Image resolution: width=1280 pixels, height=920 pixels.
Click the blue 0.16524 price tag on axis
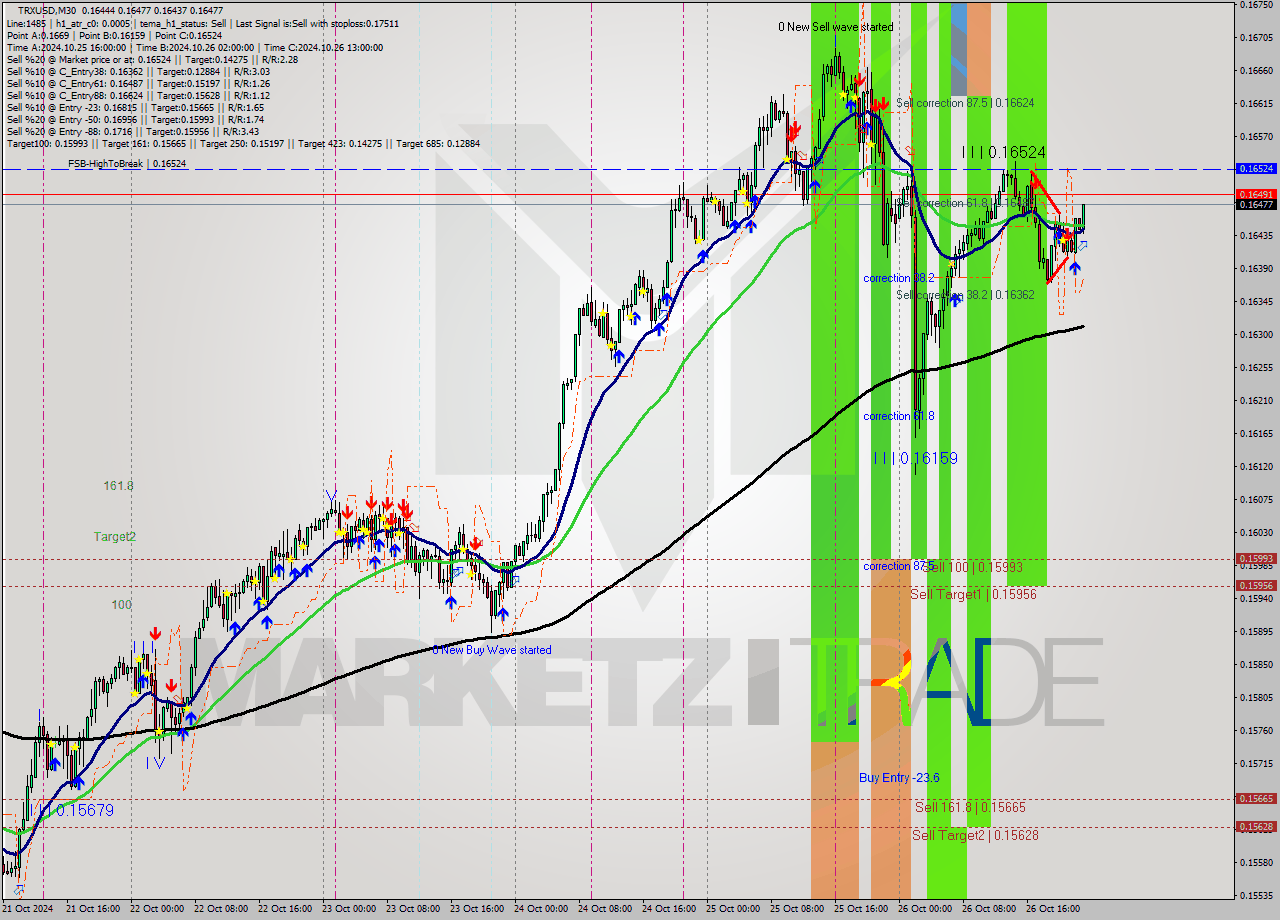[x=1256, y=169]
